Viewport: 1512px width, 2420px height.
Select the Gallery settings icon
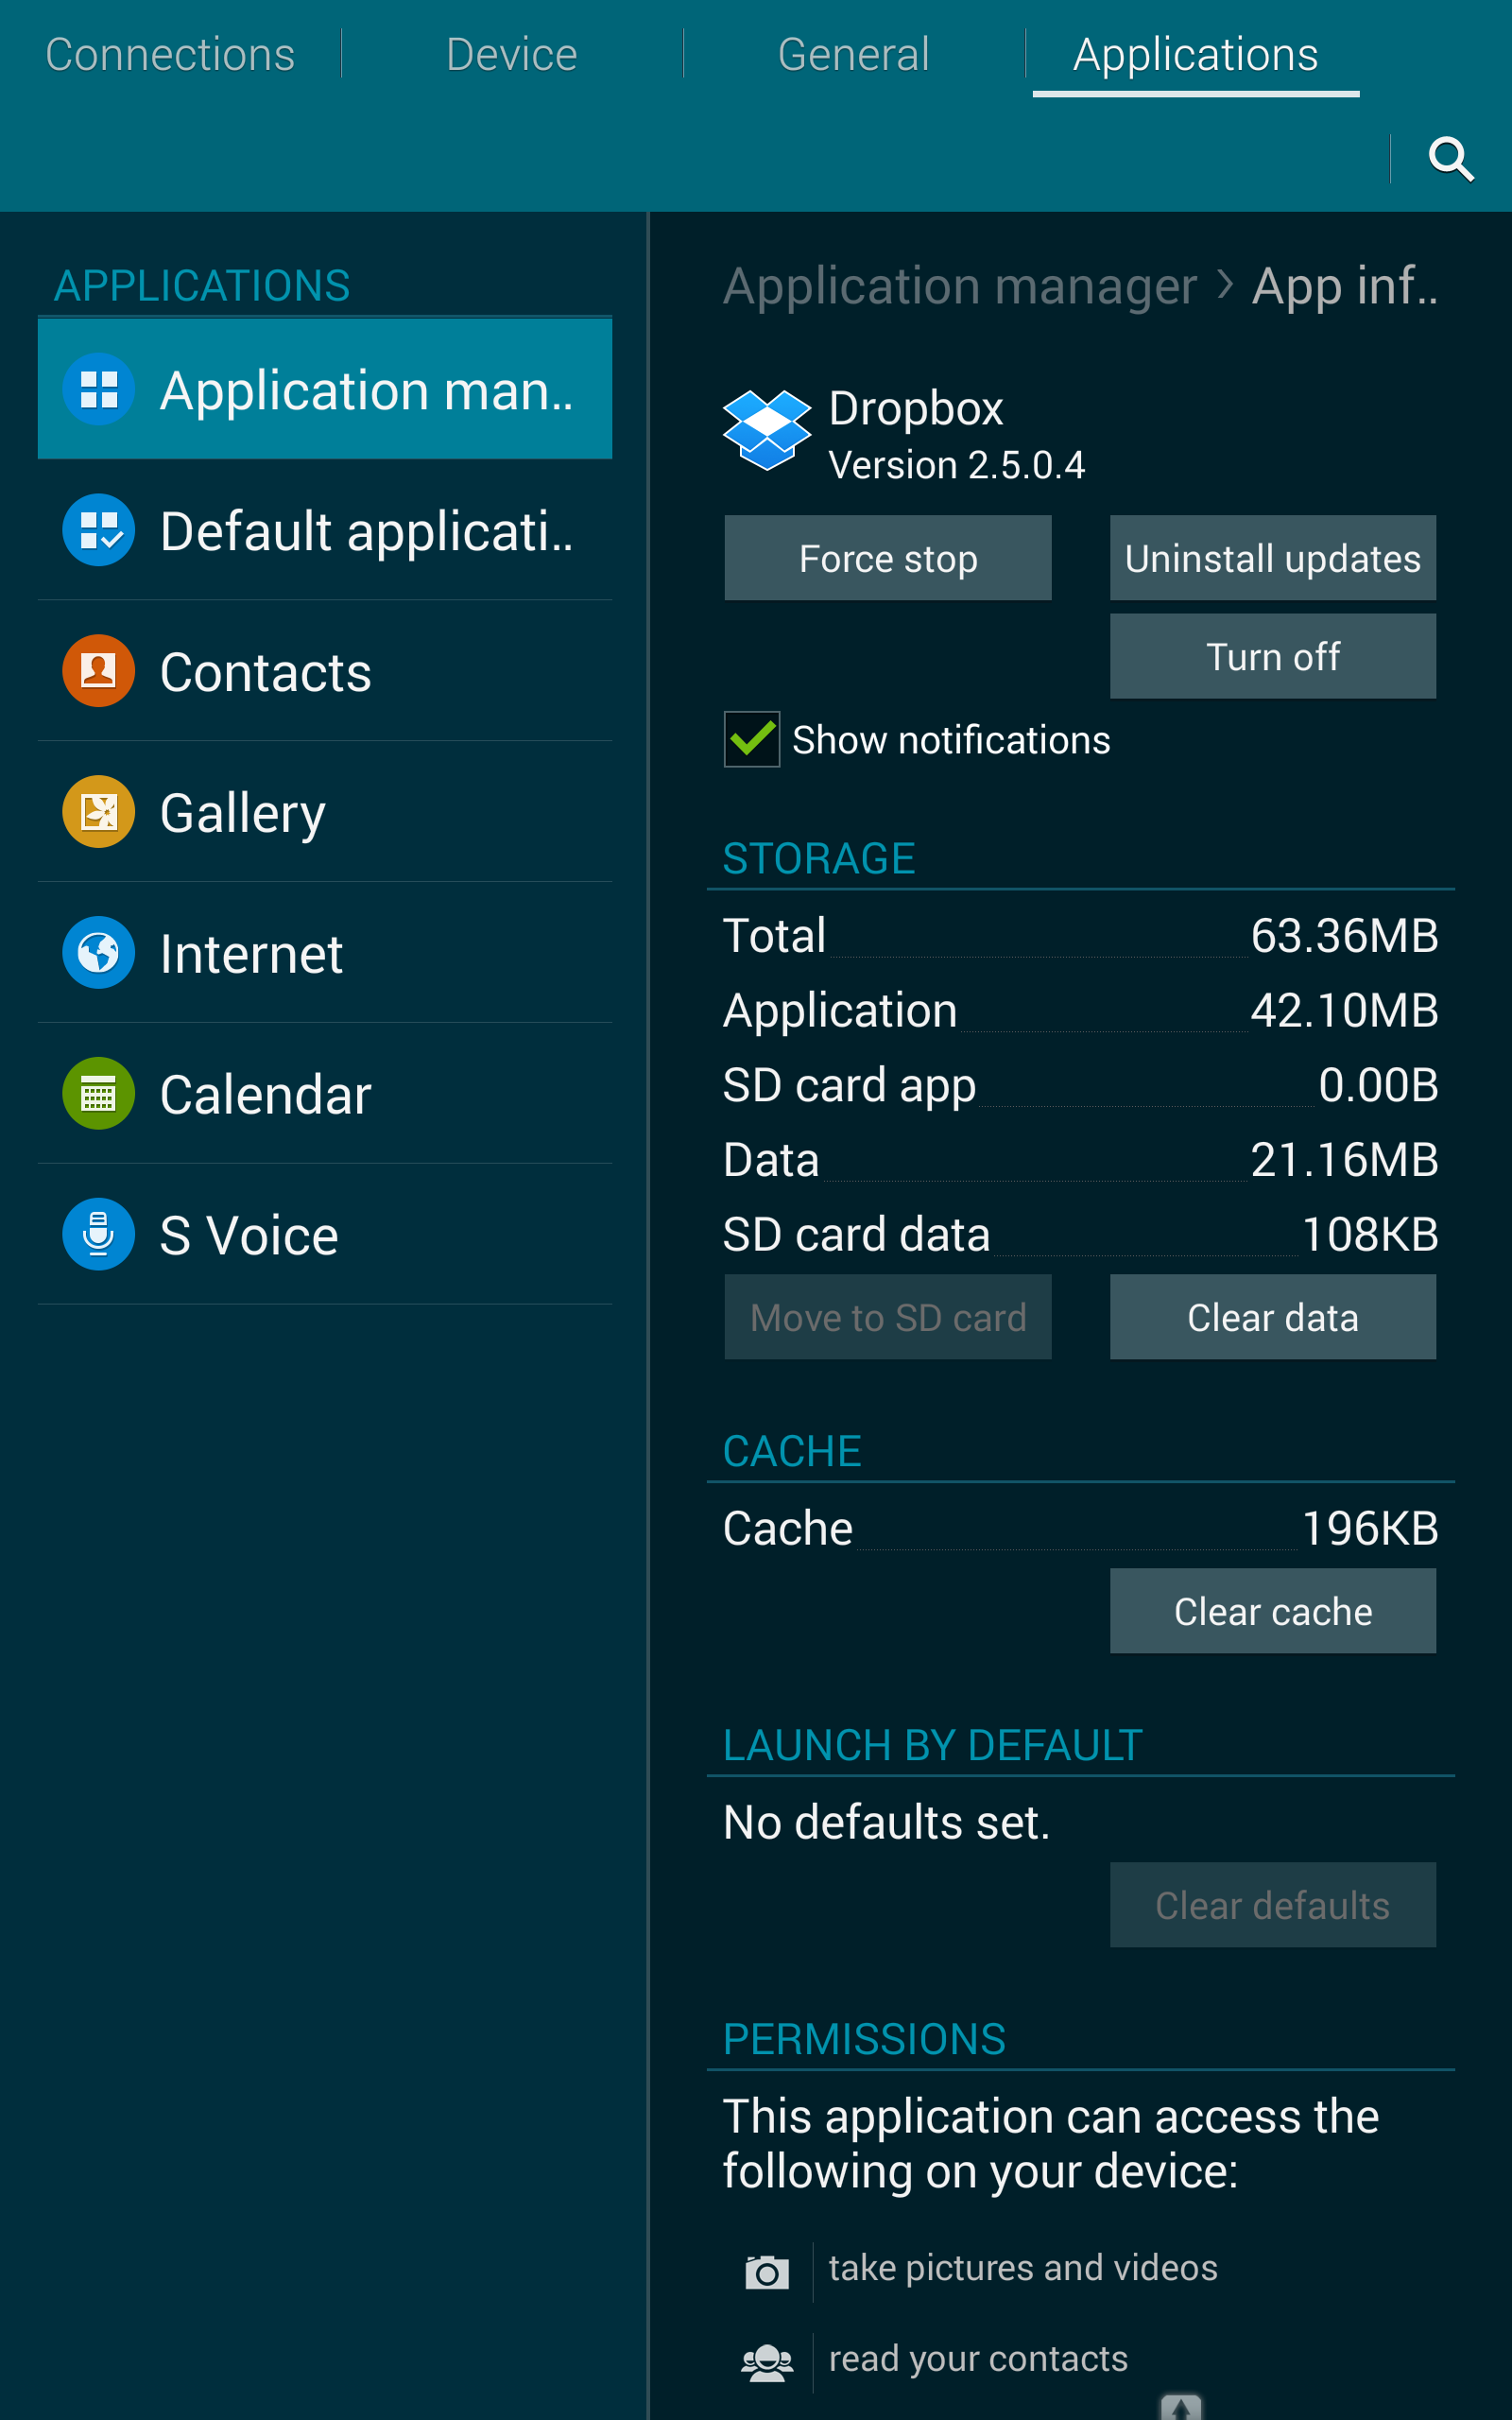click(98, 812)
